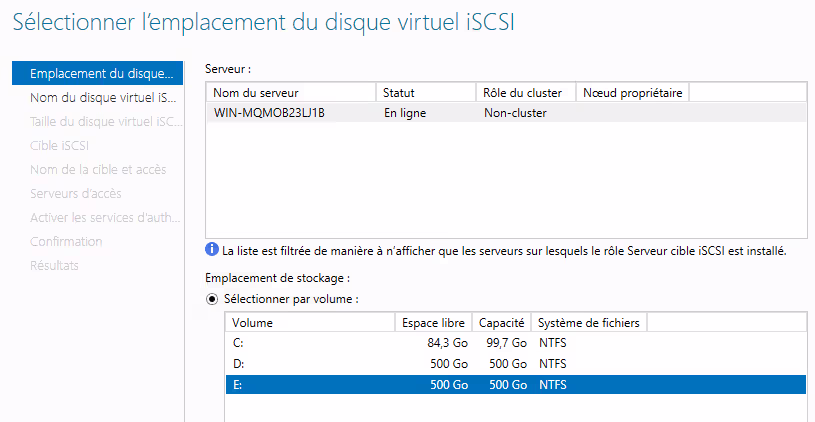The image size is (815, 422).
Task: Click the 'Nœud propriétaire' column header
Action: click(632, 93)
